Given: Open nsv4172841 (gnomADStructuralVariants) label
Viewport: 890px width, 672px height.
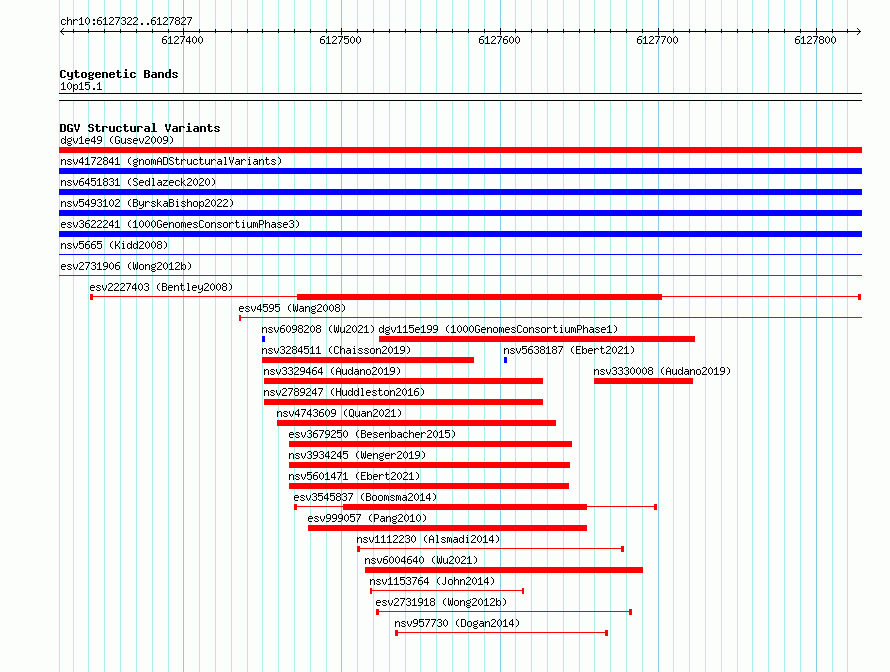Looking at the screenshot, I should 171,161.
